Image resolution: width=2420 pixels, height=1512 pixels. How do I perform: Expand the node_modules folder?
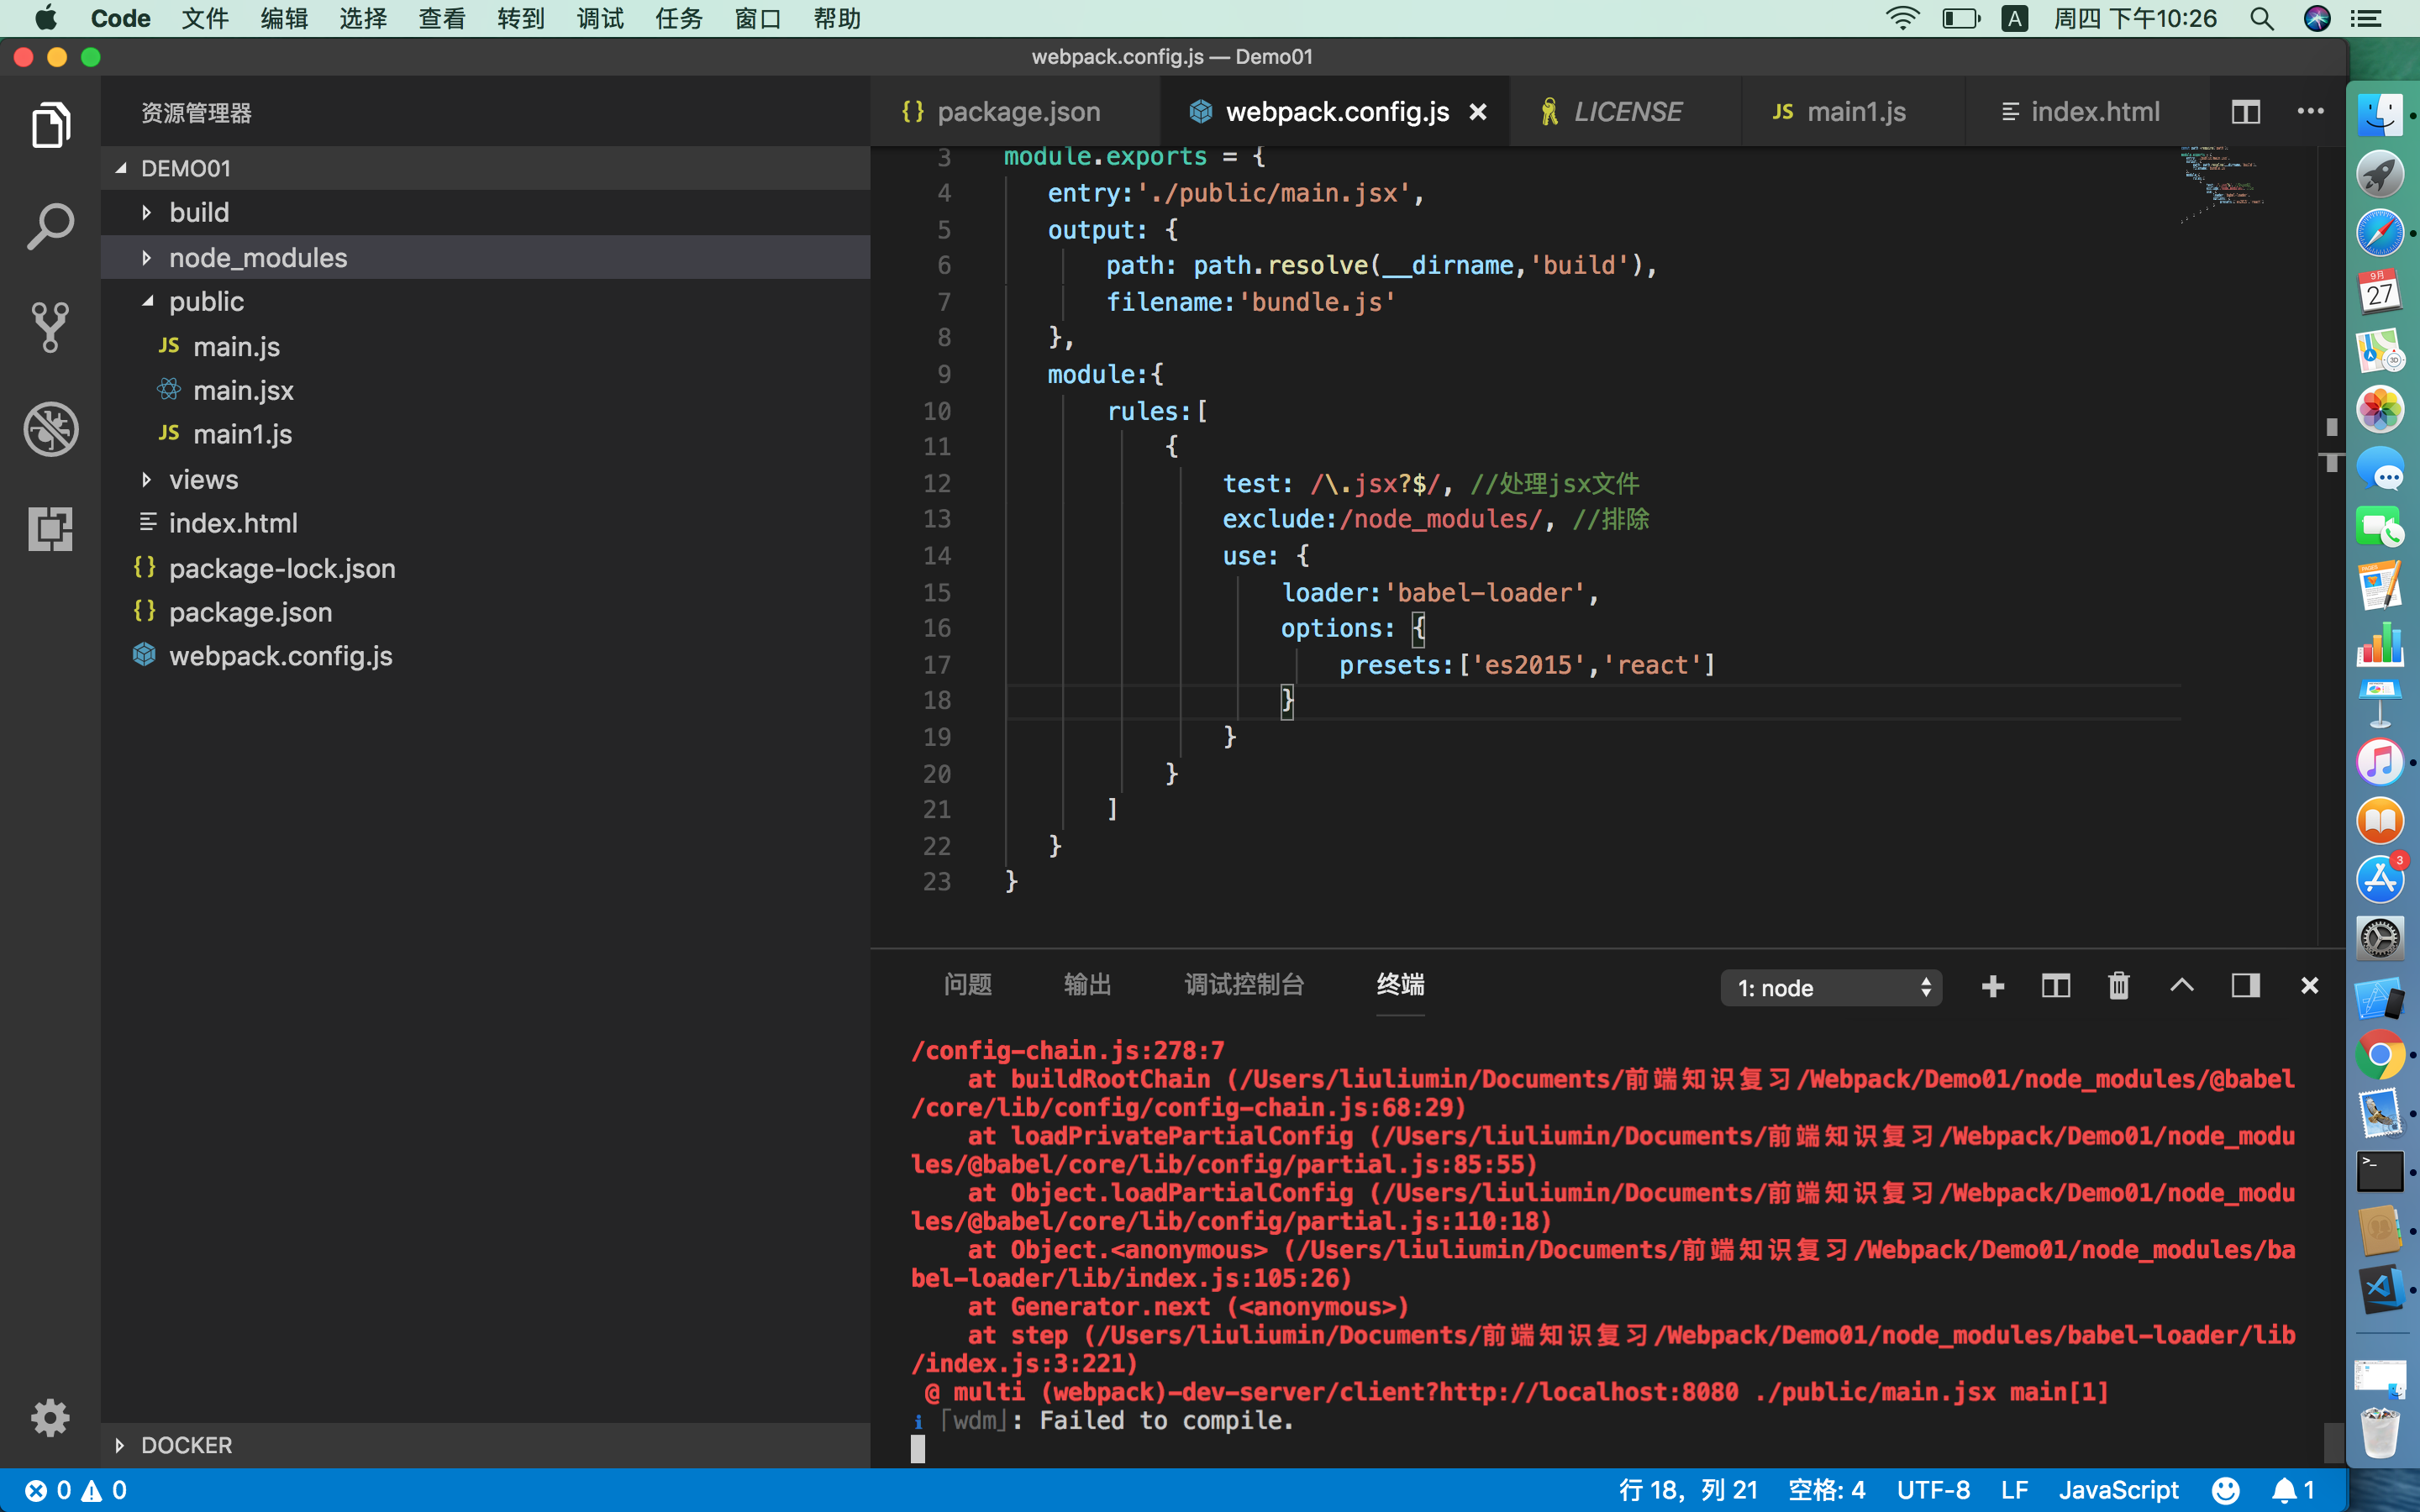[x=257, y=258]
